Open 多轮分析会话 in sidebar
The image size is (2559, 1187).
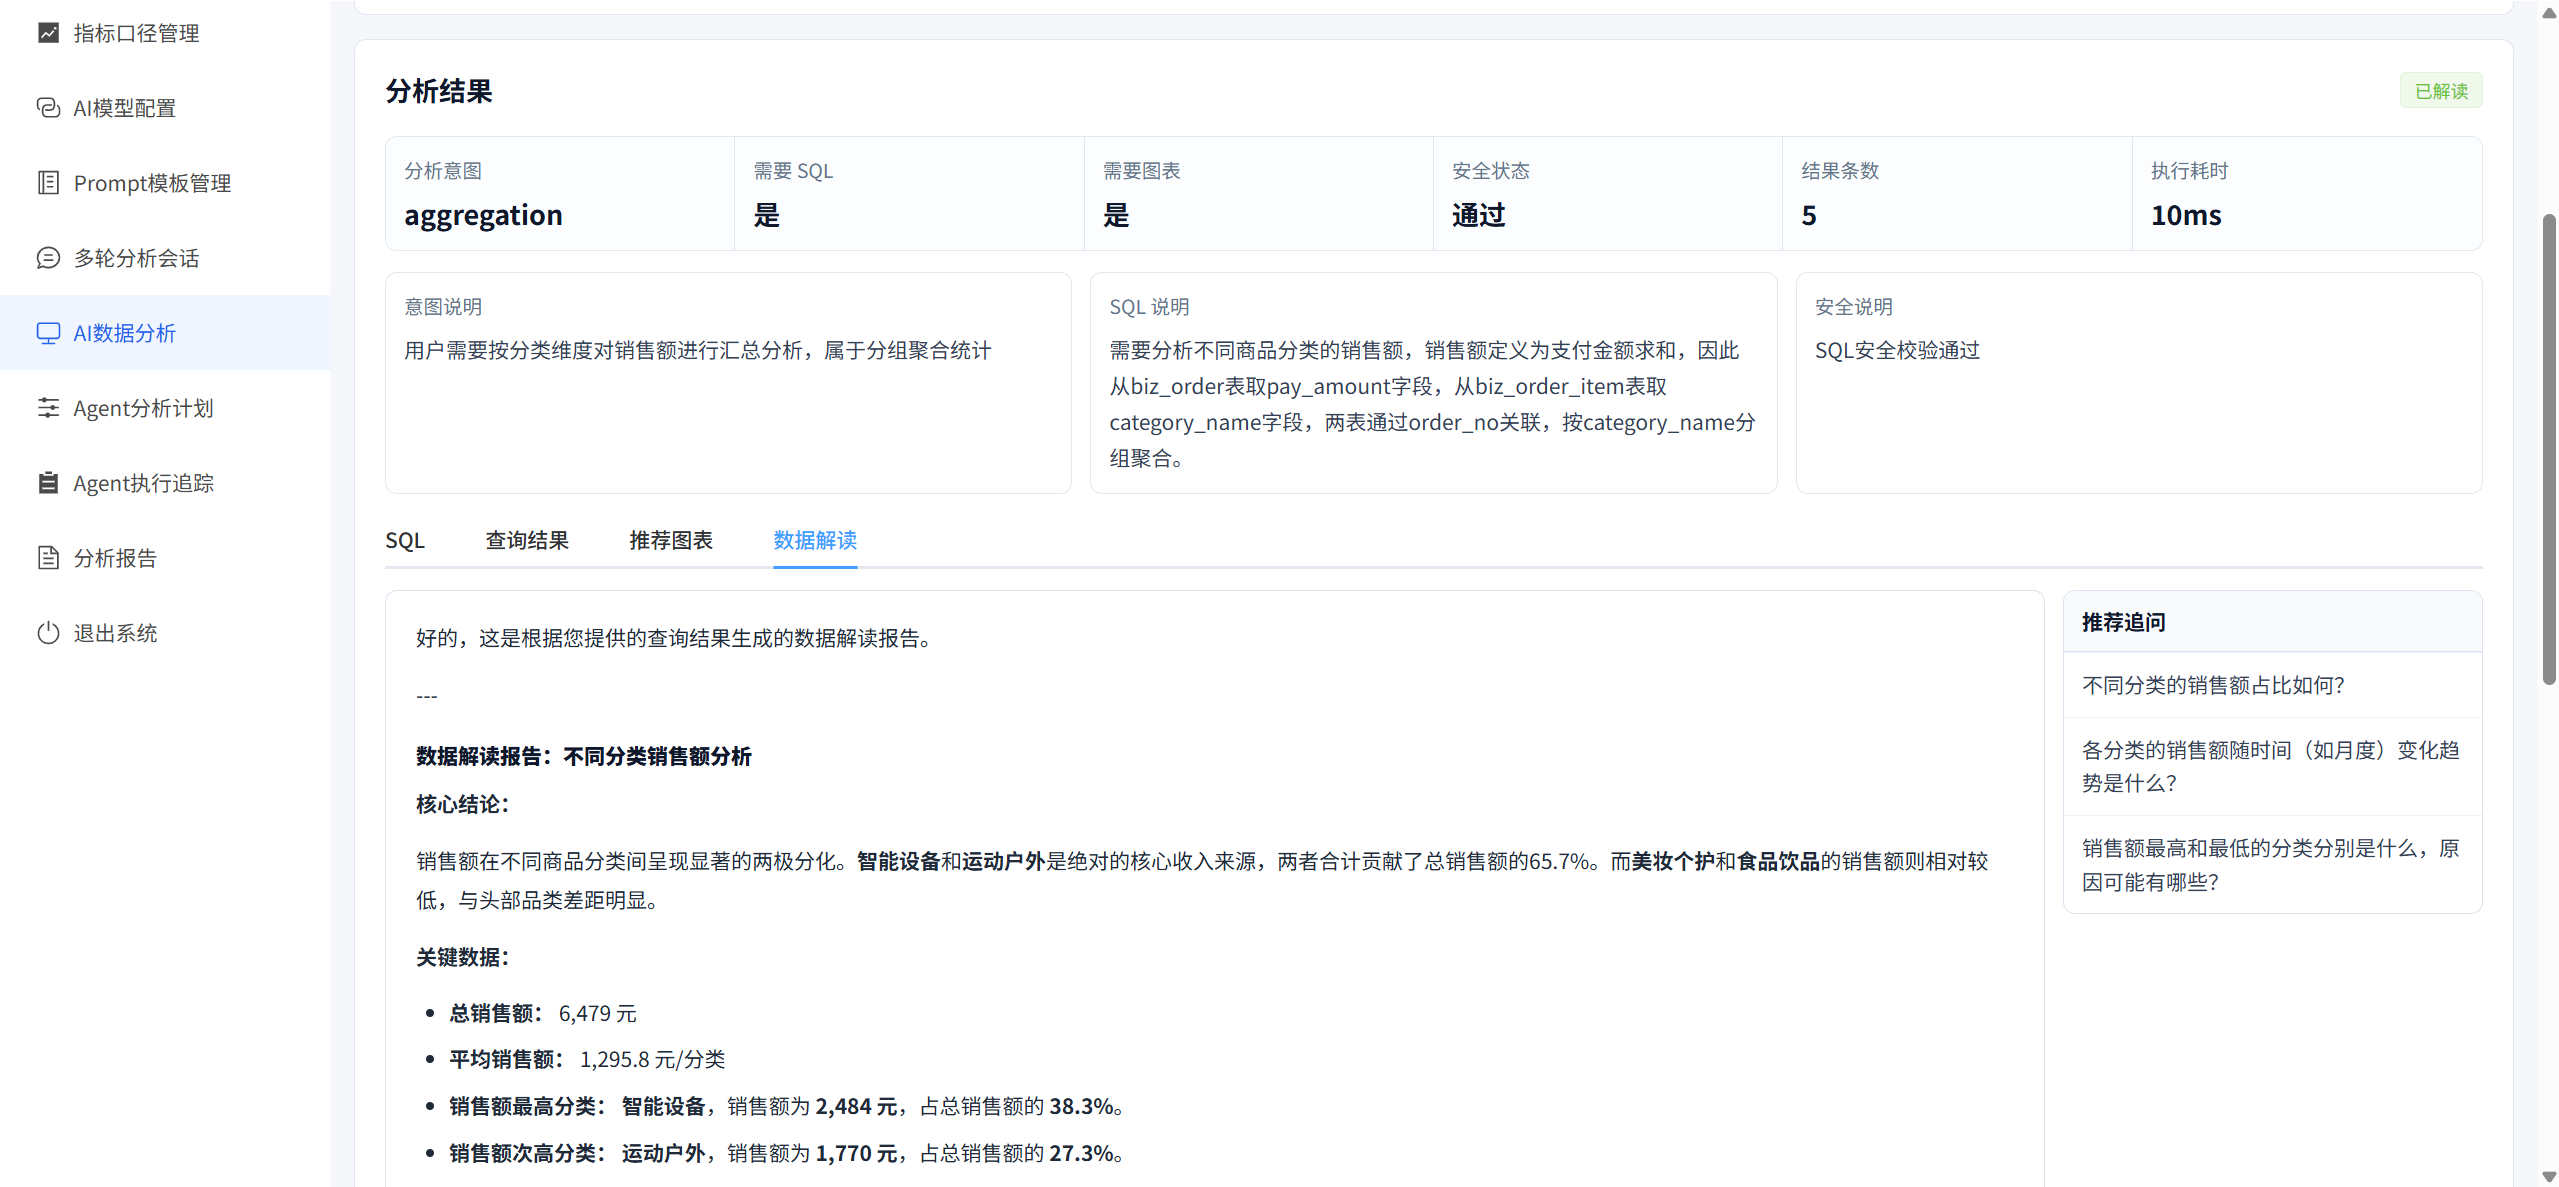[165, 258]
